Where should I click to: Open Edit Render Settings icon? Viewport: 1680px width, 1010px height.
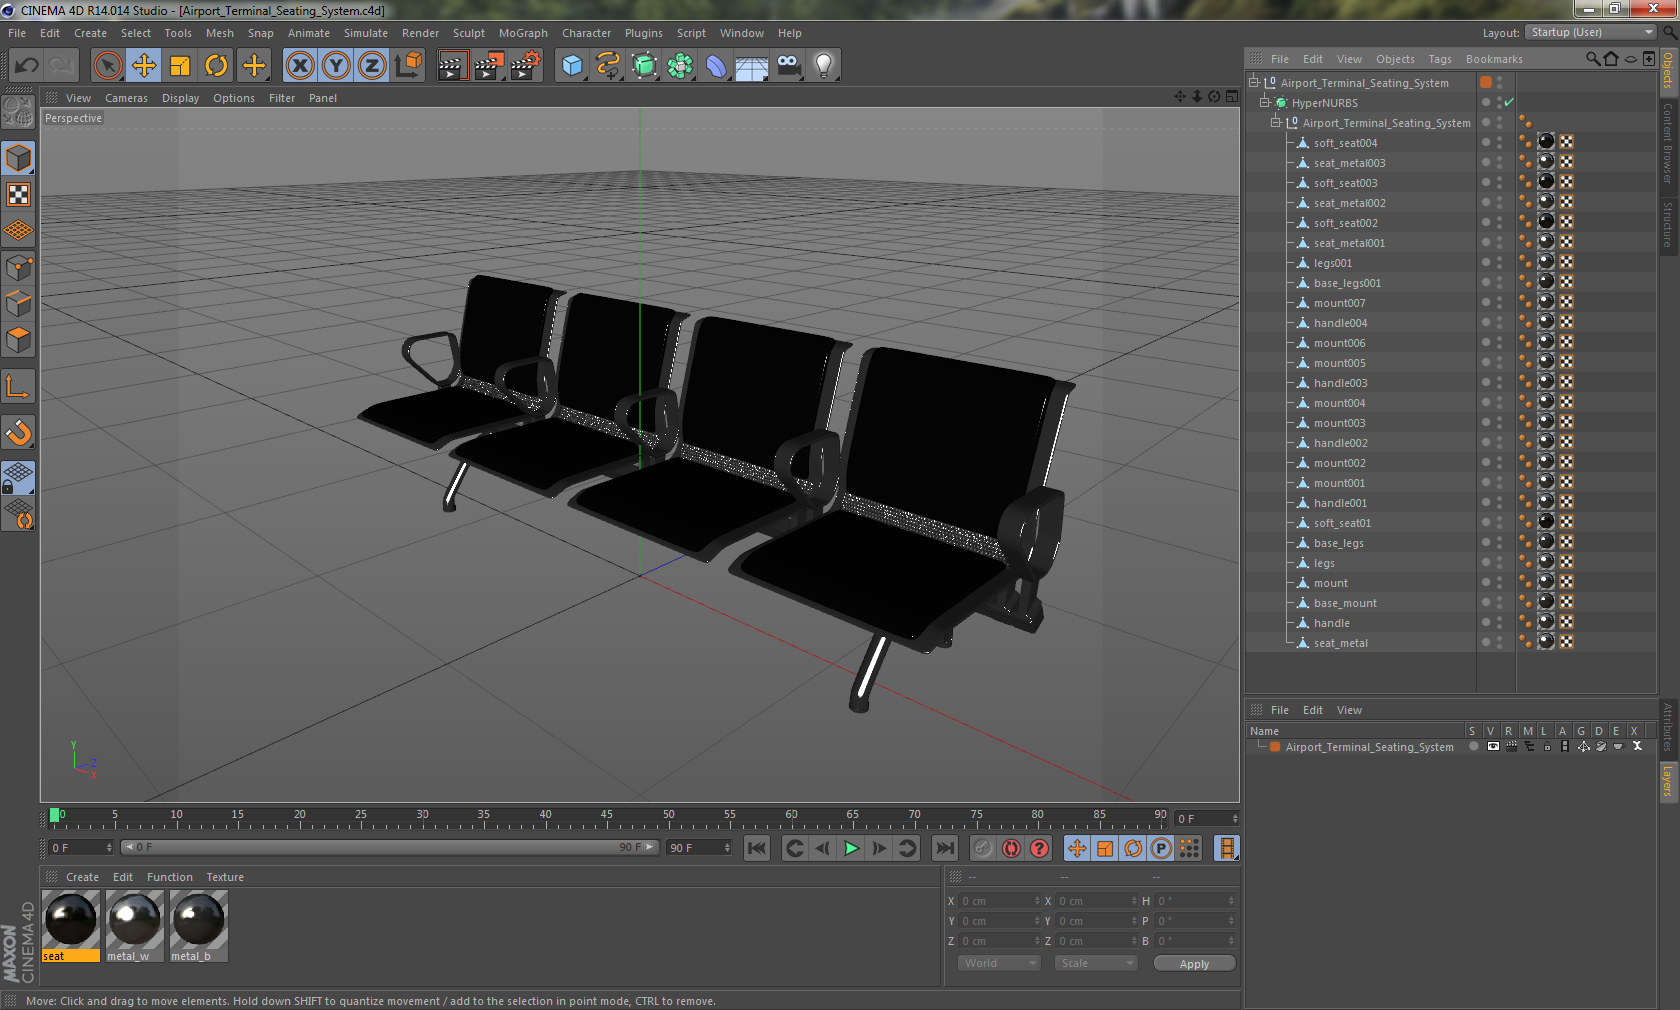525,66
